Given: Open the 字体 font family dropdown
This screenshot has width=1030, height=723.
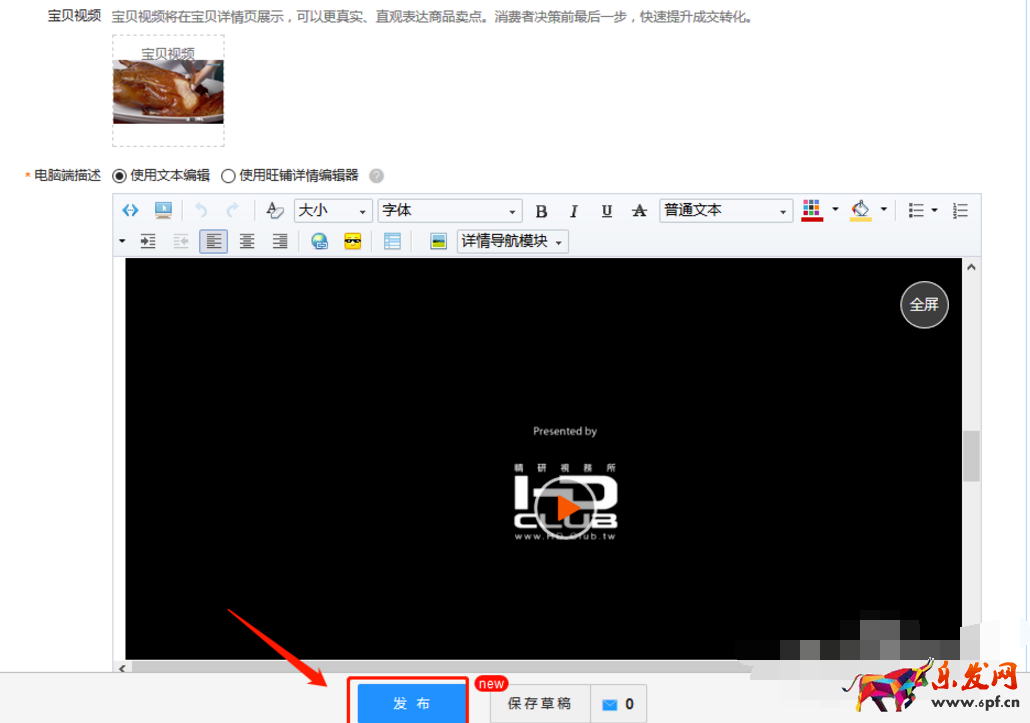Looking at the screenshot, I should click(449, 211).
